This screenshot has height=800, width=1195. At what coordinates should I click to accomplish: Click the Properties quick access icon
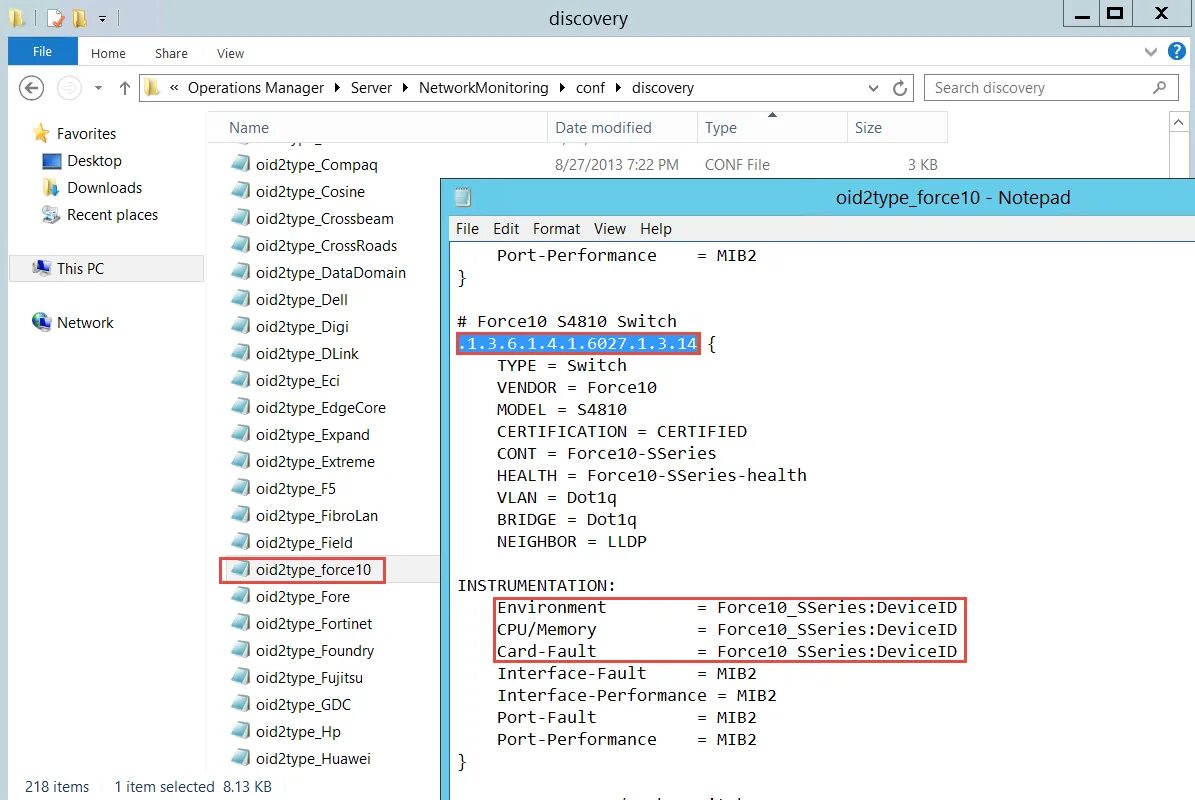pos(56,18)
